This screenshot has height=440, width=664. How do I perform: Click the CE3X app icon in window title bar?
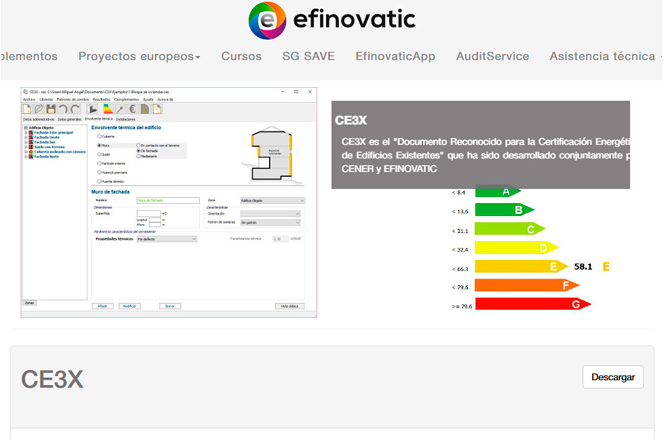25,91
